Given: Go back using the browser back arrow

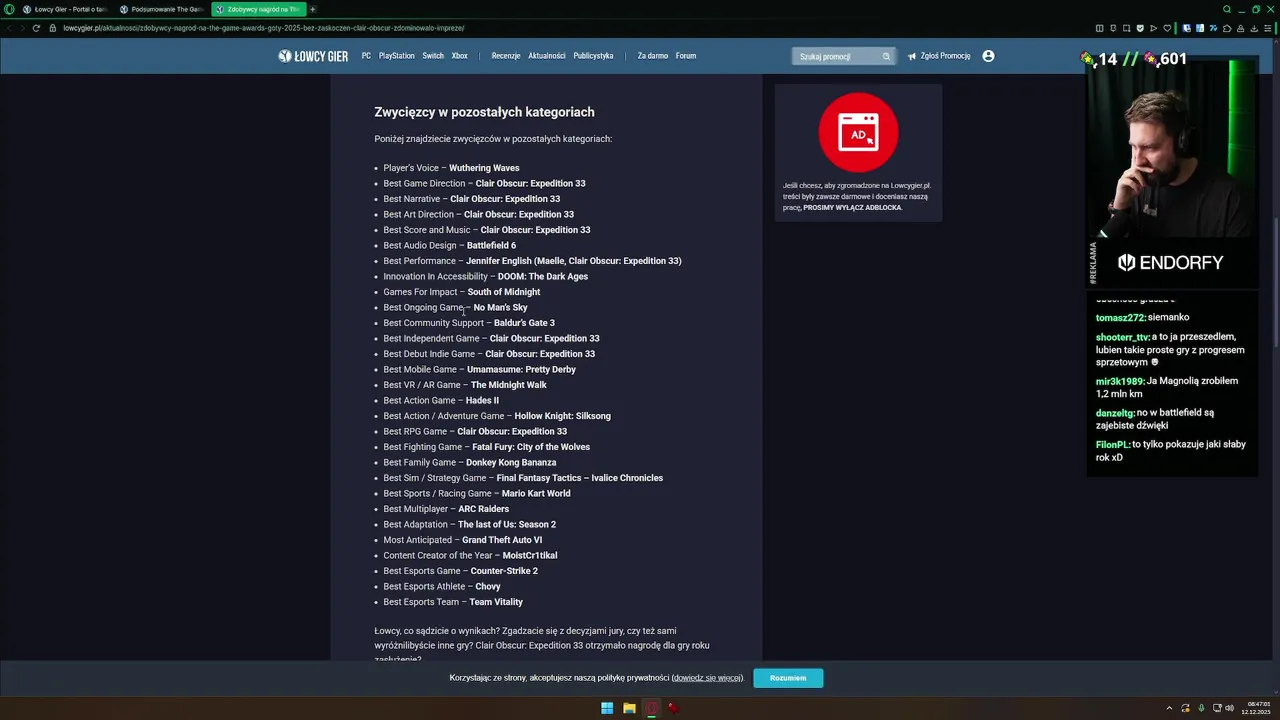Looking at the screenshot, I should tap(9, 28).
